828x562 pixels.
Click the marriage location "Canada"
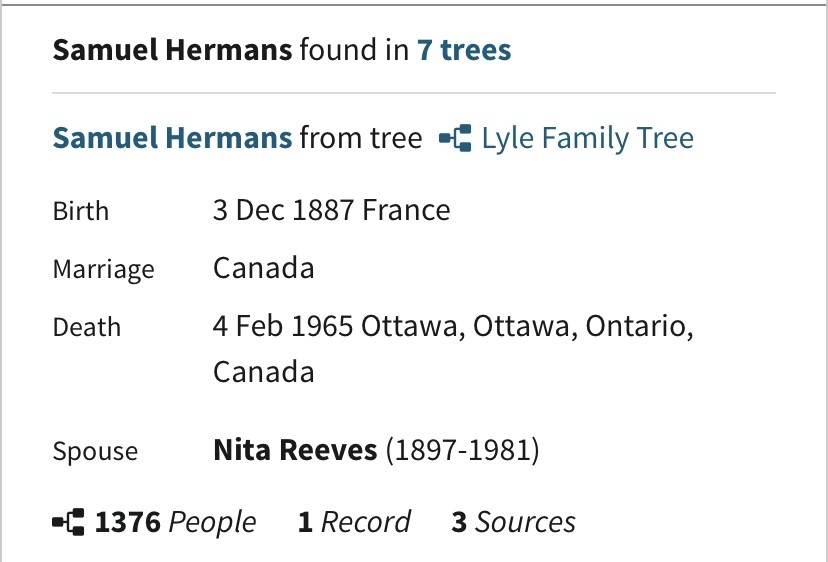[264, 268]
